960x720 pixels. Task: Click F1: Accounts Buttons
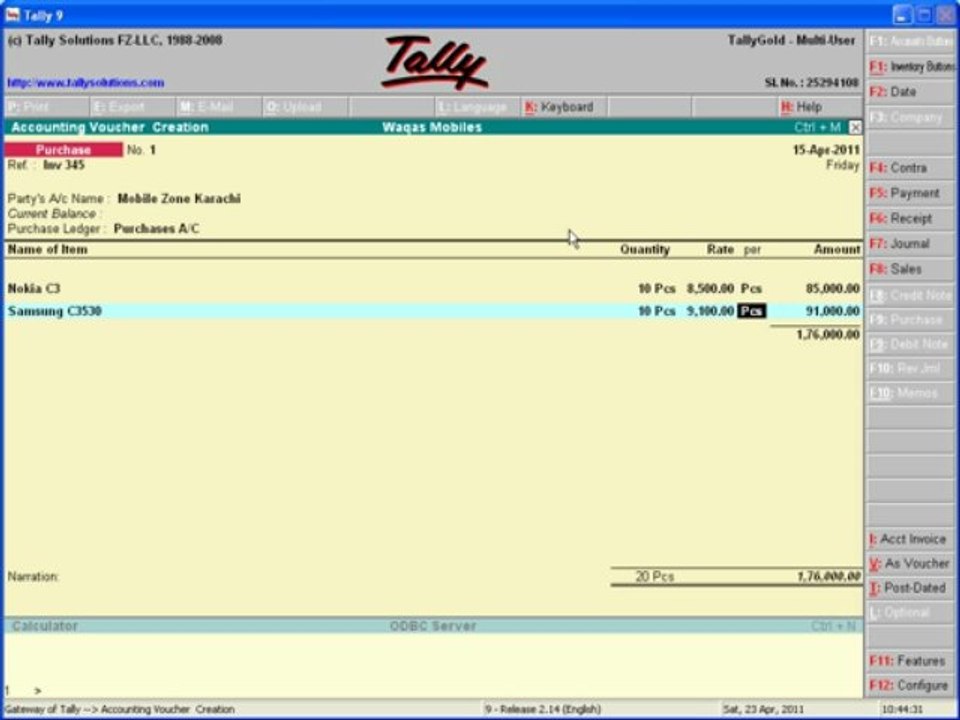[x=910, y=41]
